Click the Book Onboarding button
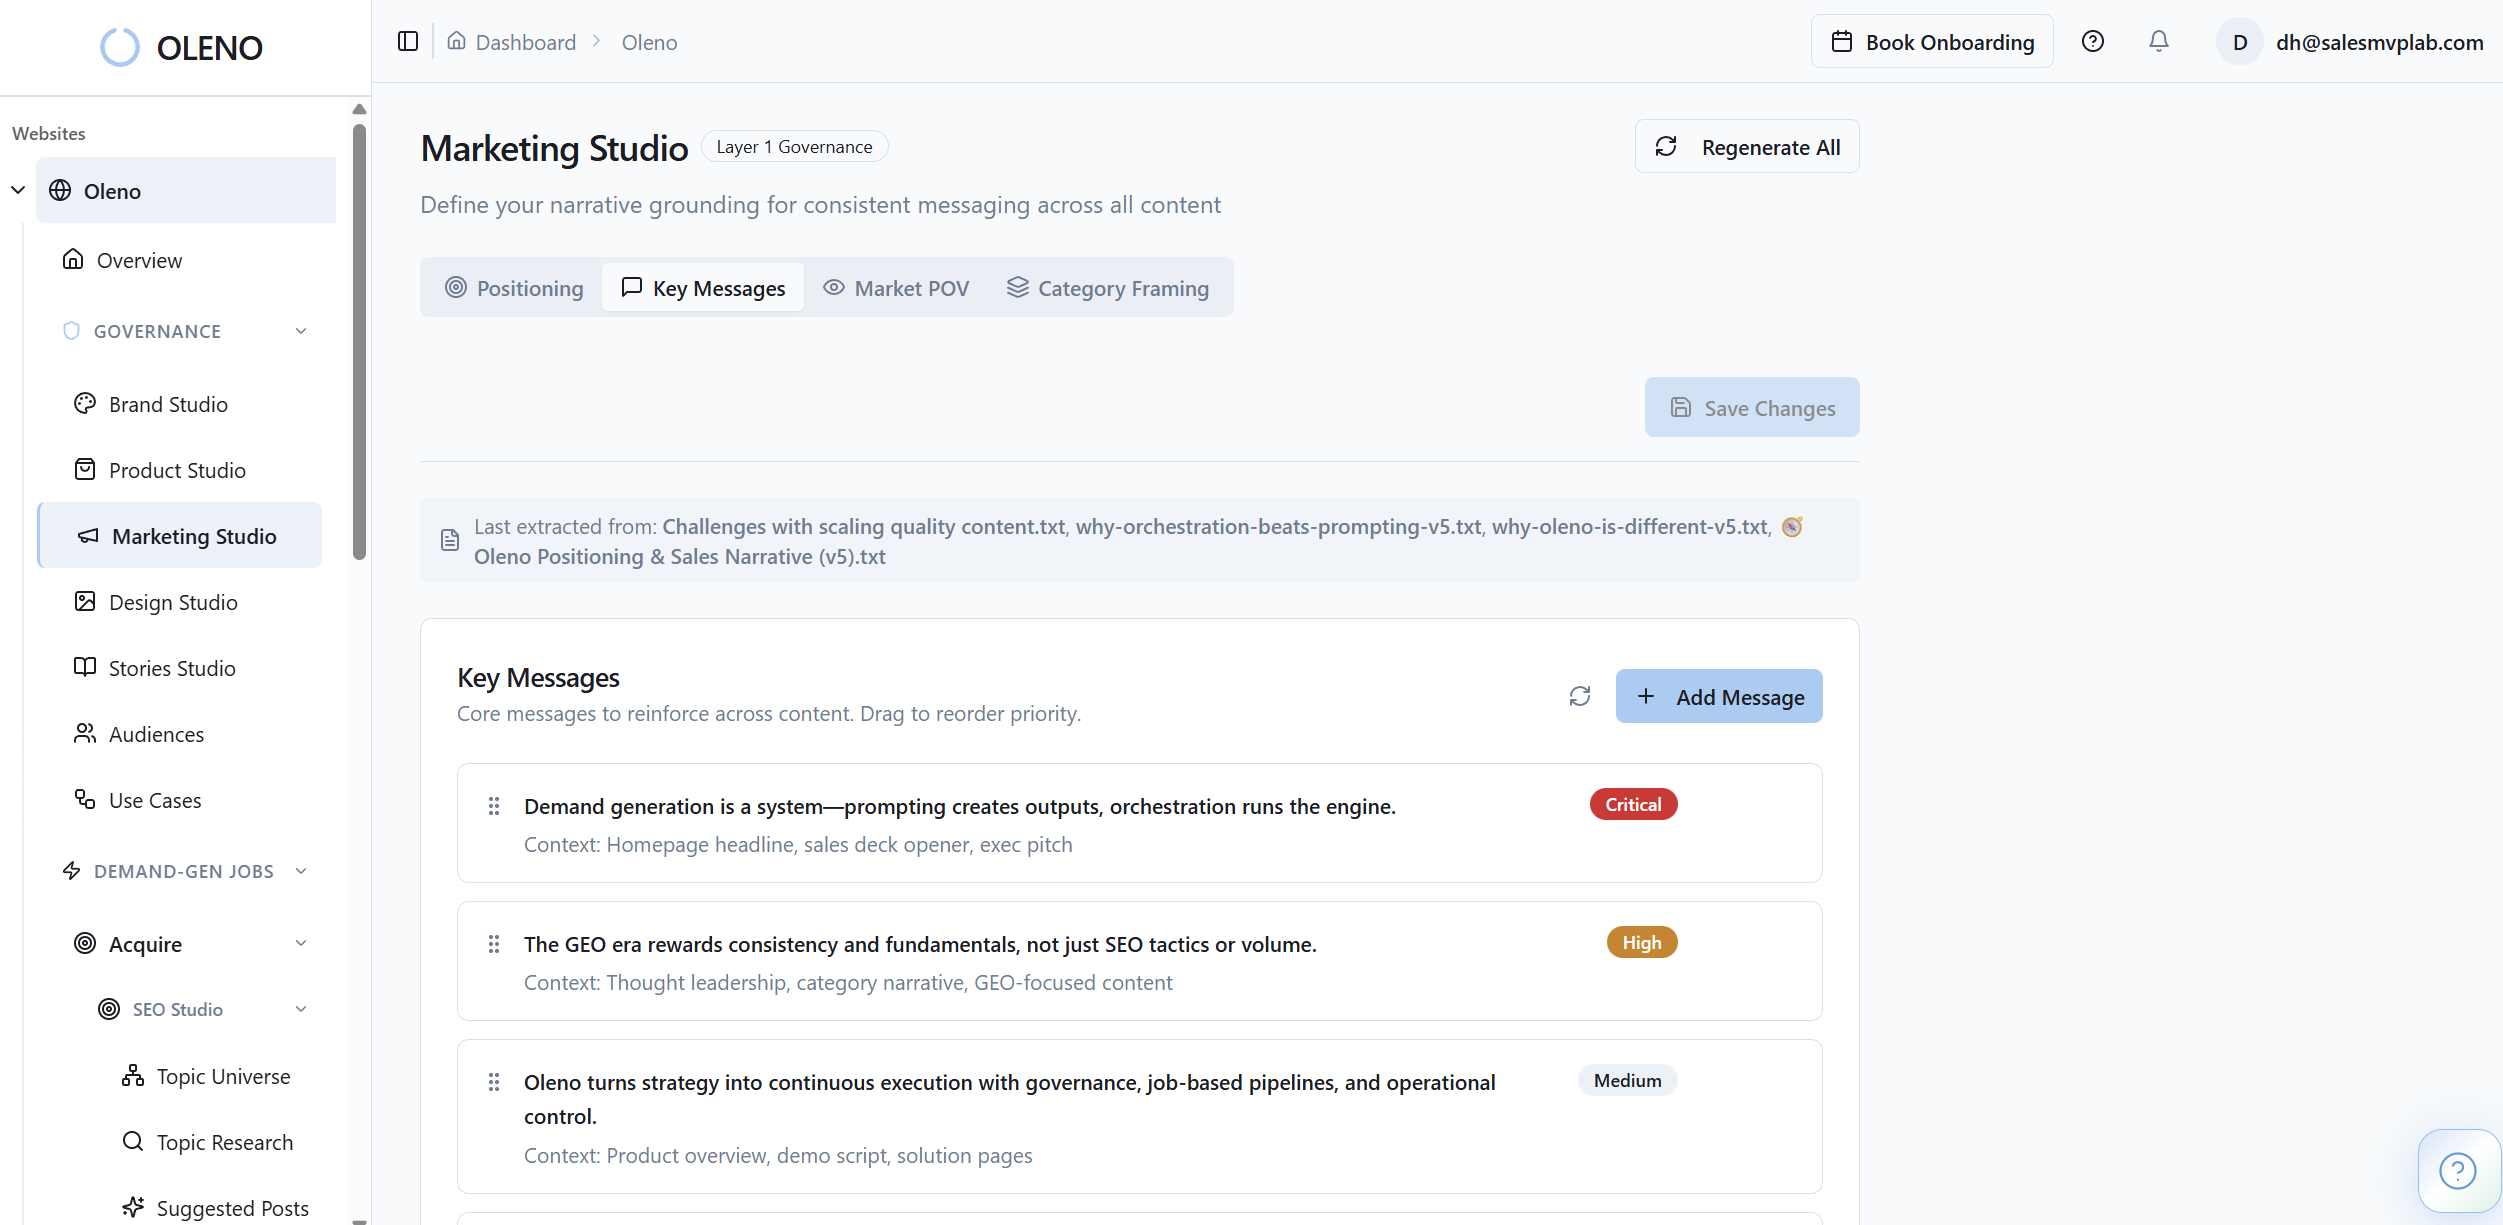The image size is (2503, 1225). (1931, 42)
